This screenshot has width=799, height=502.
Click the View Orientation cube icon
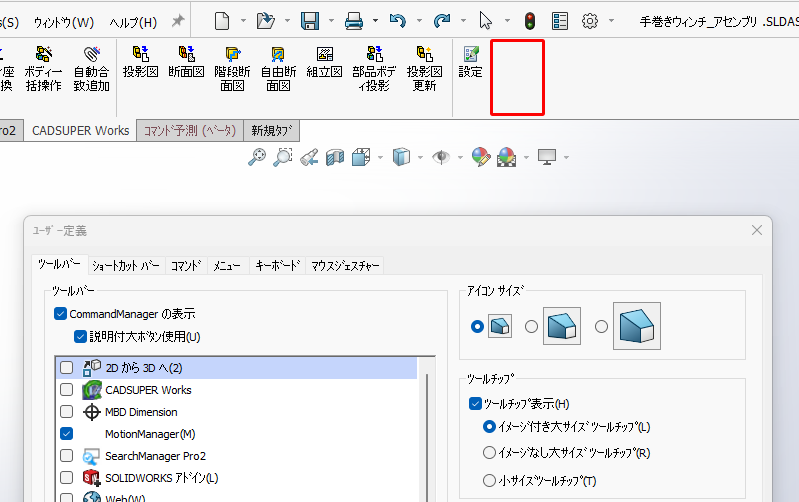pyautogui.click(x=361, y=157)
